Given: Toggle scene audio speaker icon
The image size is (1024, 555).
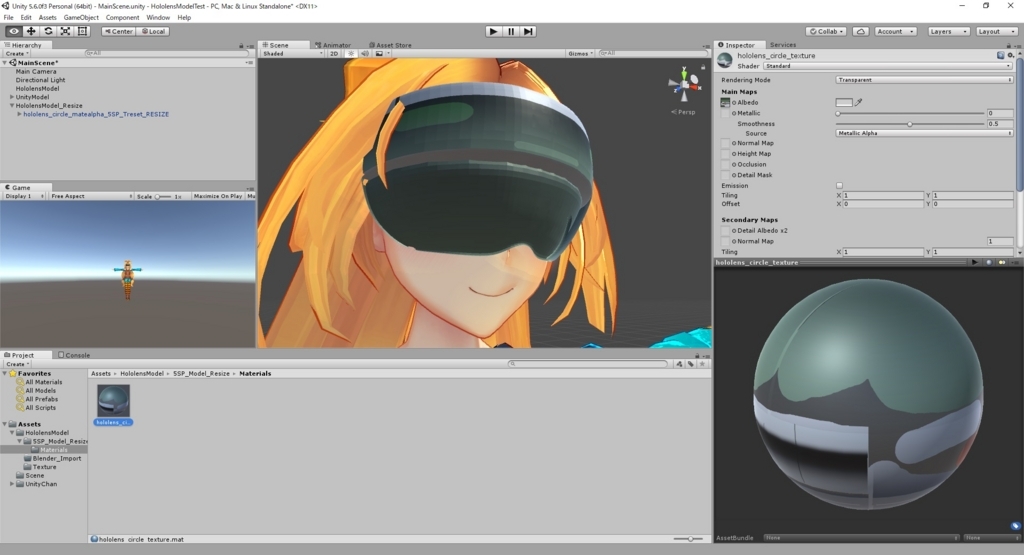Looking at the screenshot, I should (365, 54).
